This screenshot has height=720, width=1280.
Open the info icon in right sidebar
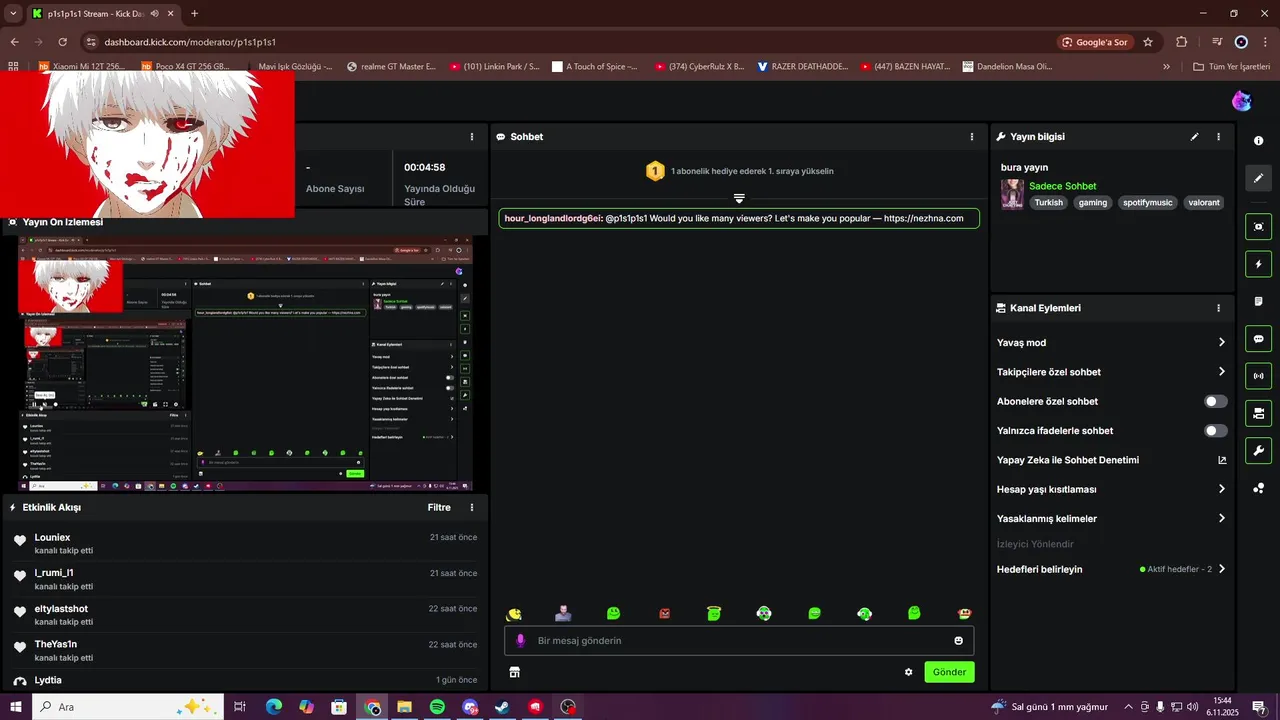point(1258,141)
